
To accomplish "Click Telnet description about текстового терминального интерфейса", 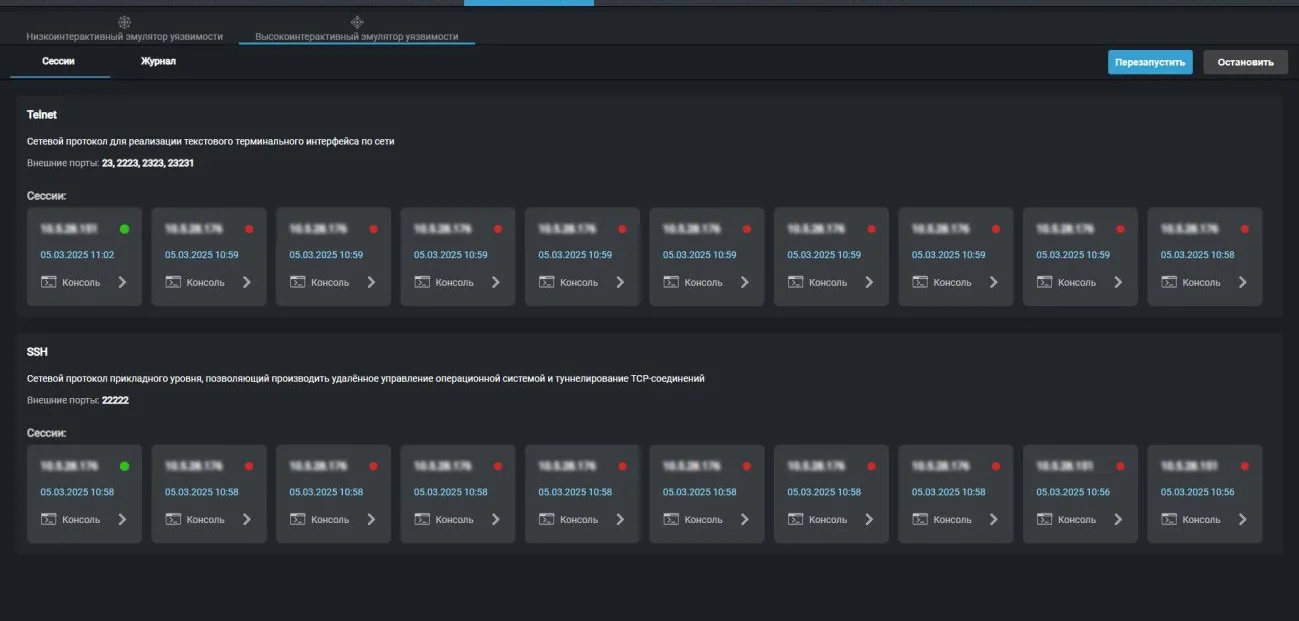I will (x=211, y=141).
